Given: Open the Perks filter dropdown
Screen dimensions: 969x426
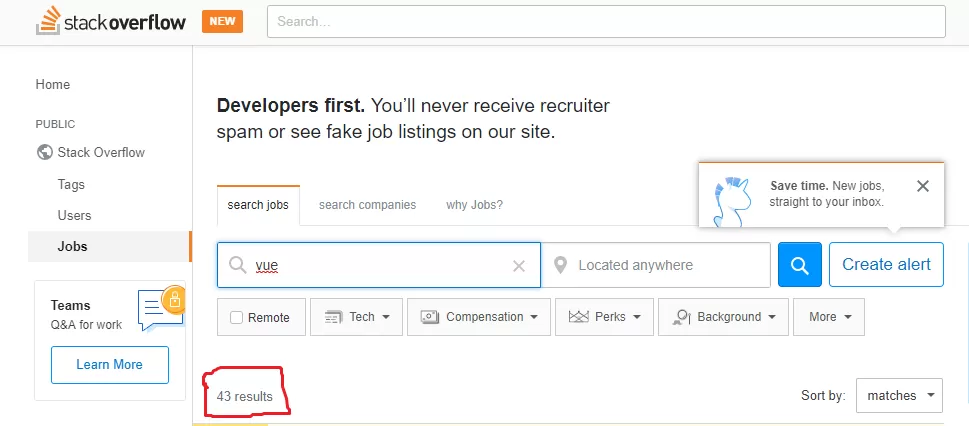Looking at the screenshot, I should (x=604, y=317).
